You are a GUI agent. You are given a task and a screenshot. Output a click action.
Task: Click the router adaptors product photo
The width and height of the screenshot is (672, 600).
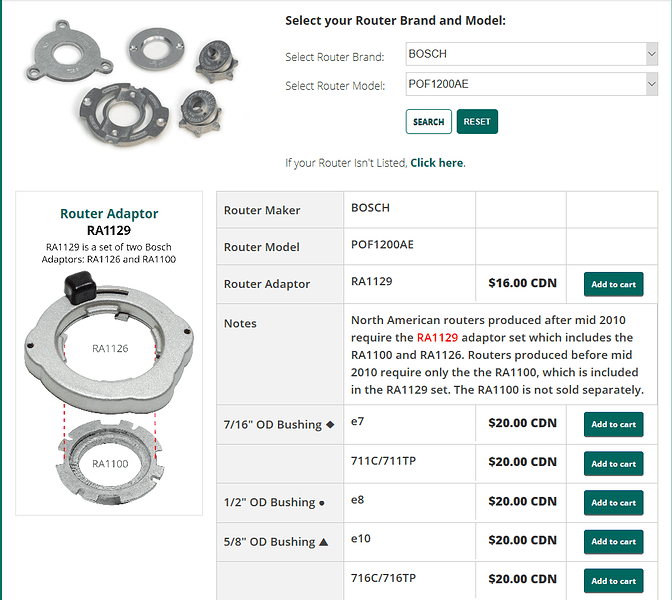(132, 83)
